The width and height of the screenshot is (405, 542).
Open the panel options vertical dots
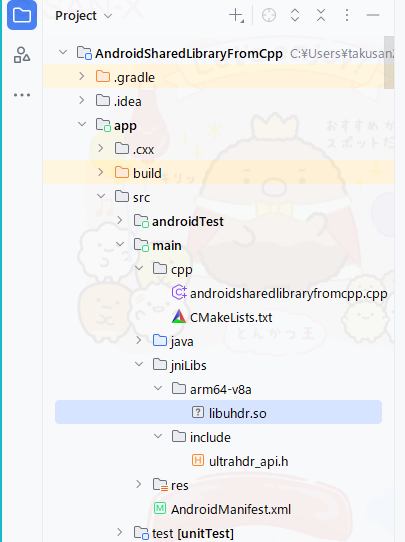click(347, 16)
